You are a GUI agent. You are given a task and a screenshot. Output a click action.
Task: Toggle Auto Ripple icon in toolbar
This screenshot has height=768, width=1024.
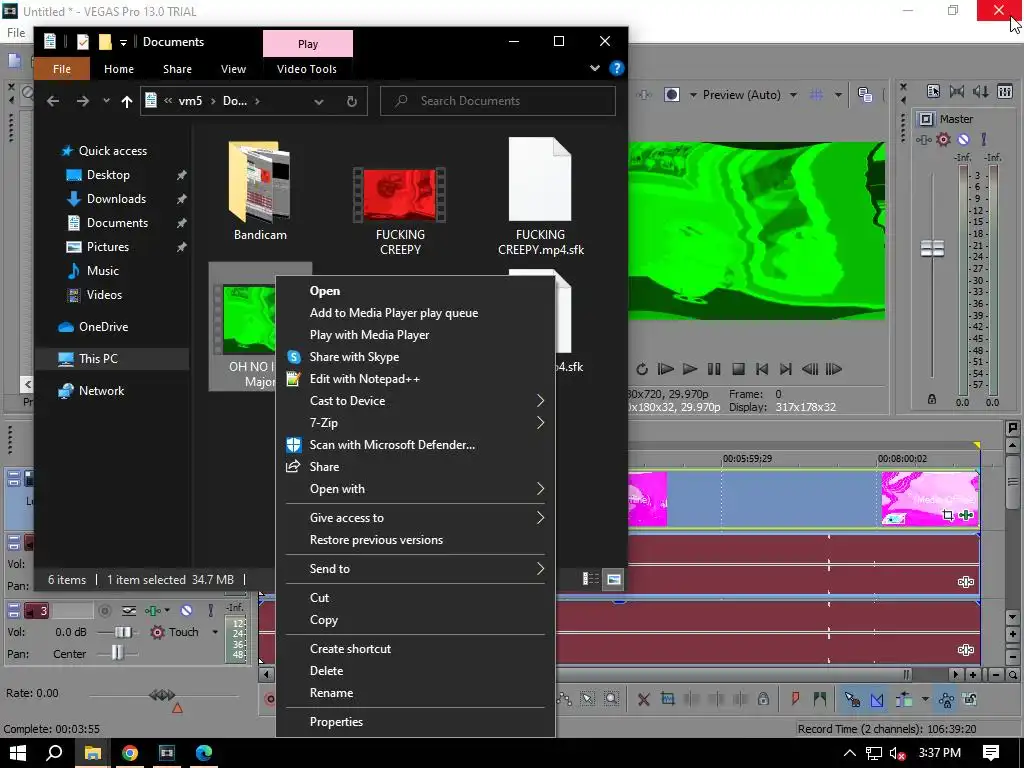coord(904,699)
